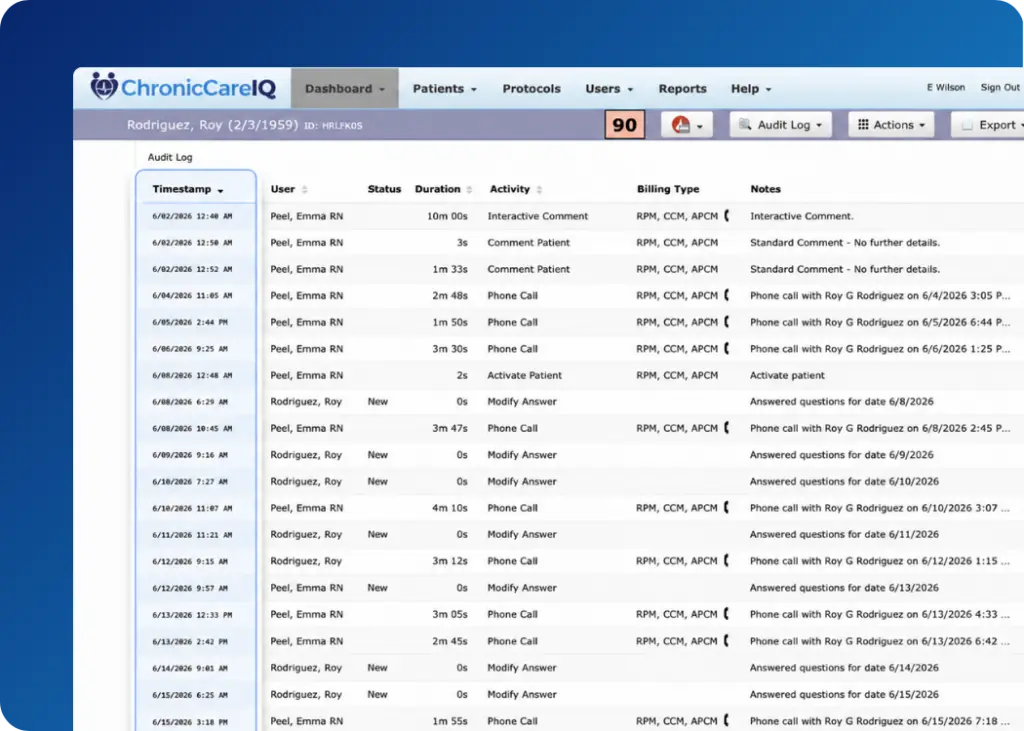Click phone icon in 6/04/2026 11:05 AM row
Screen dimensions: 1024x731
[727, 295]
